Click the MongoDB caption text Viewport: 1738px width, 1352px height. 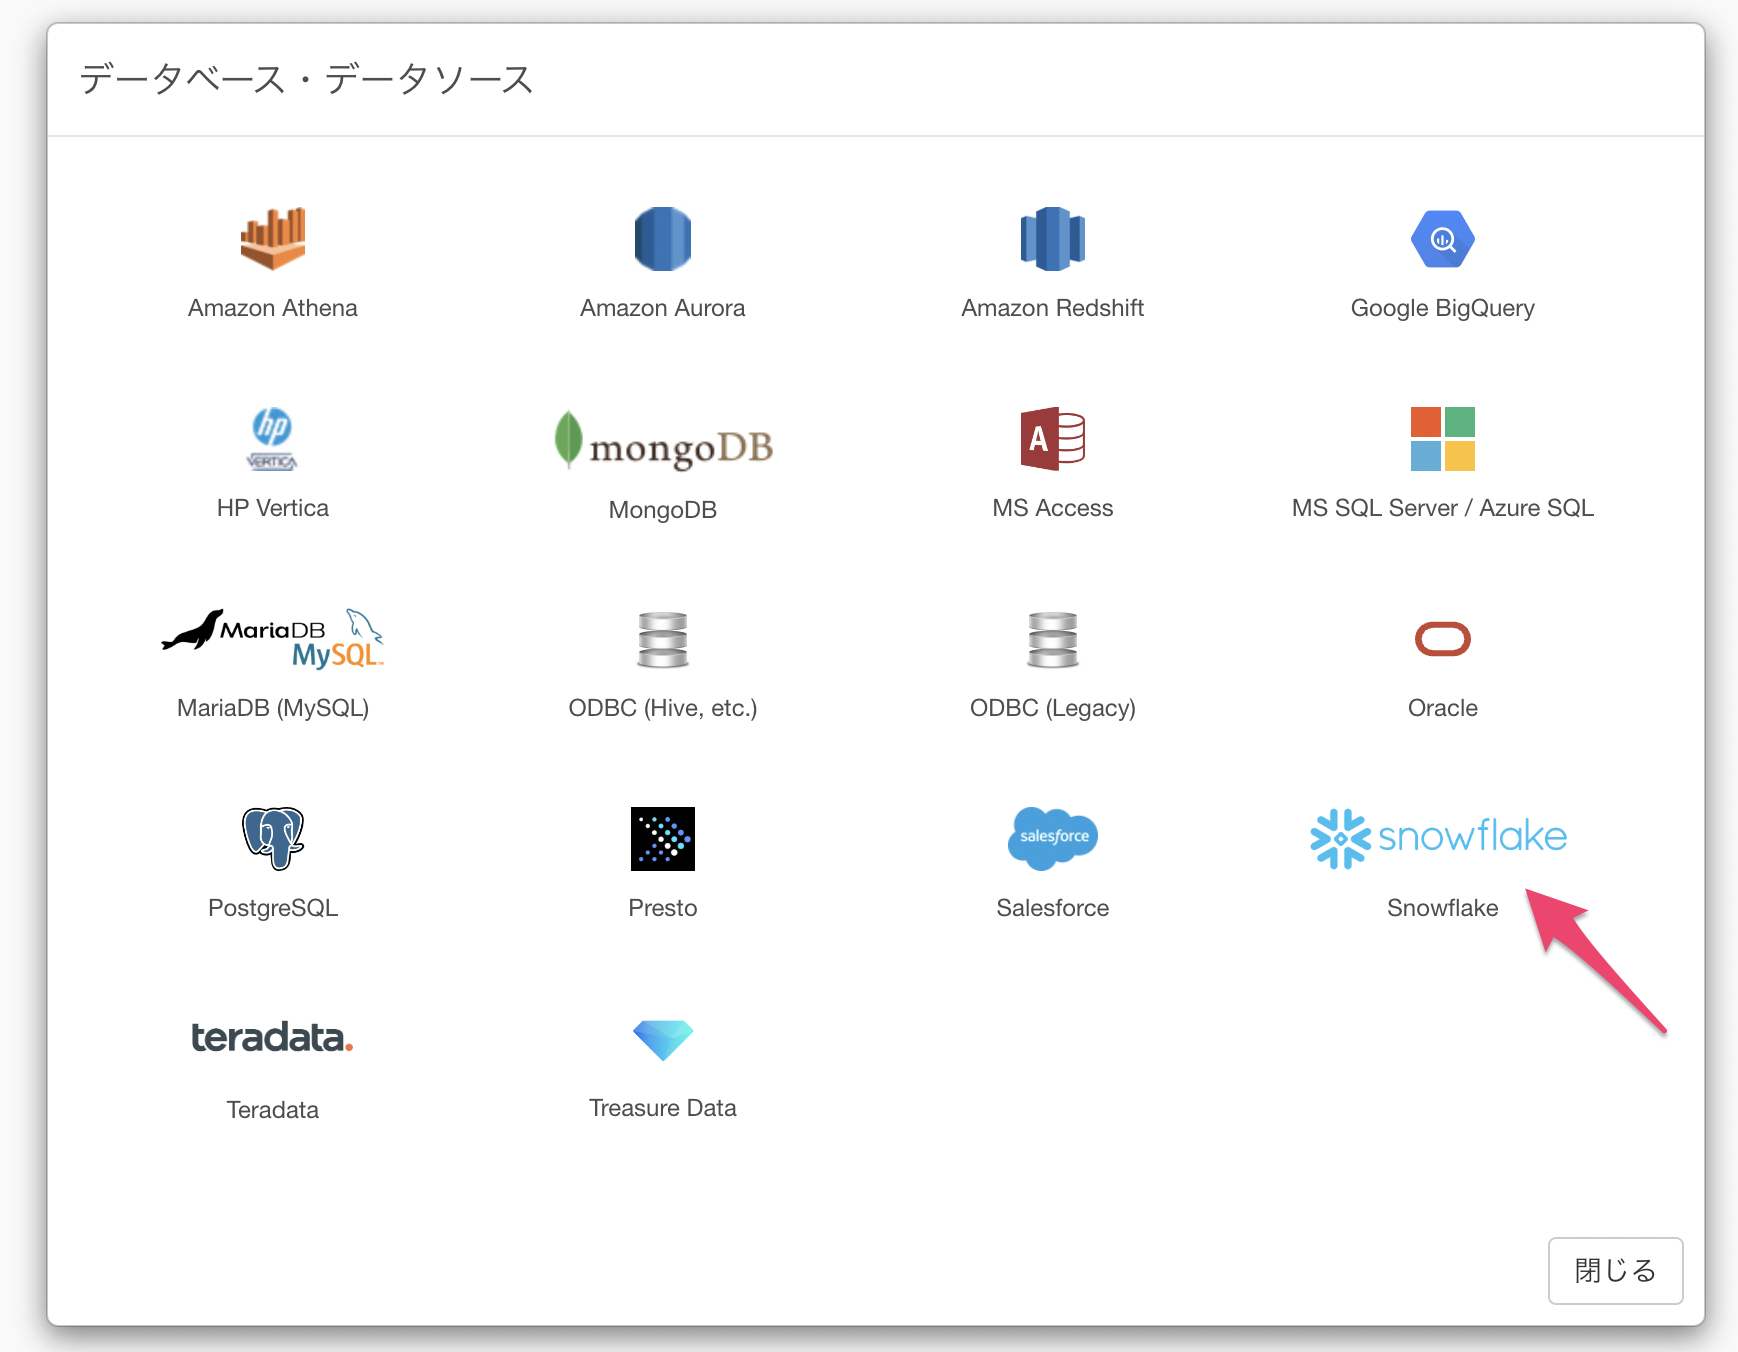(663, 510)
